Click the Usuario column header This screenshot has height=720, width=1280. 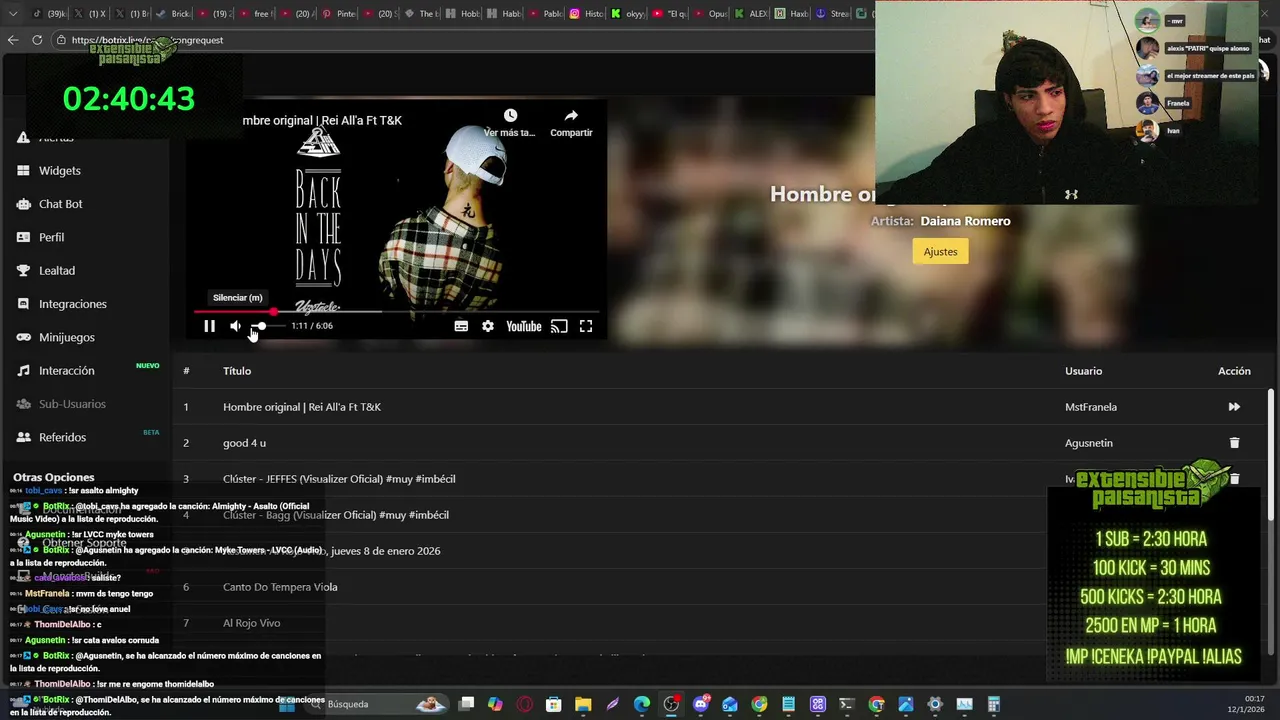click(1083, 371)
